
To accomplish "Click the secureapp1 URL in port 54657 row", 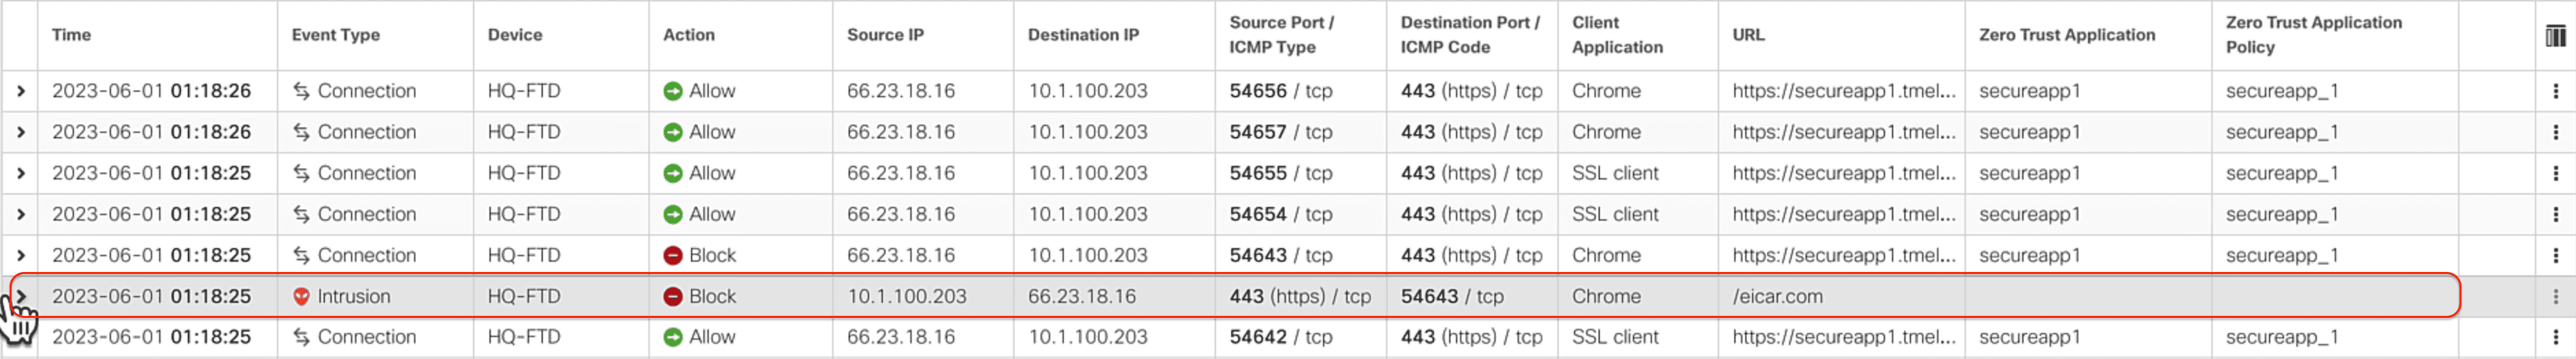I will 1843,132.
